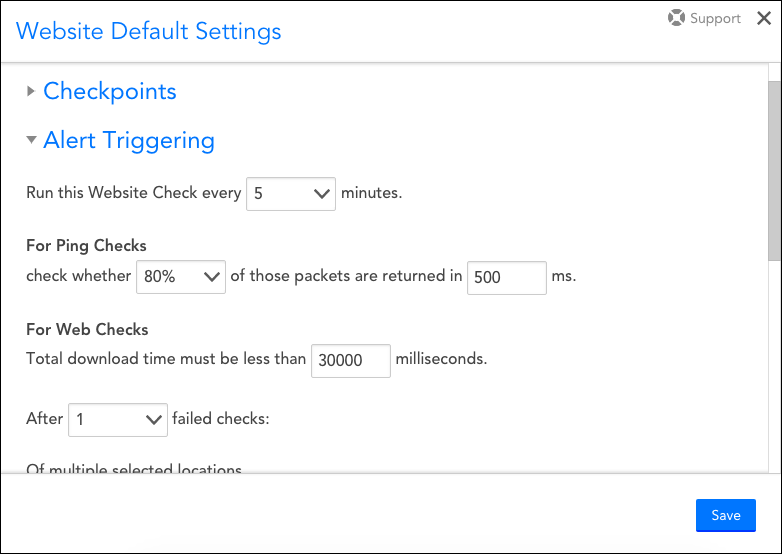This screenshot has height=554, width=782.
Task: Click the chevron on the 5 minutes dropdown
Action: pyautogui.click(x=321, y=193)
